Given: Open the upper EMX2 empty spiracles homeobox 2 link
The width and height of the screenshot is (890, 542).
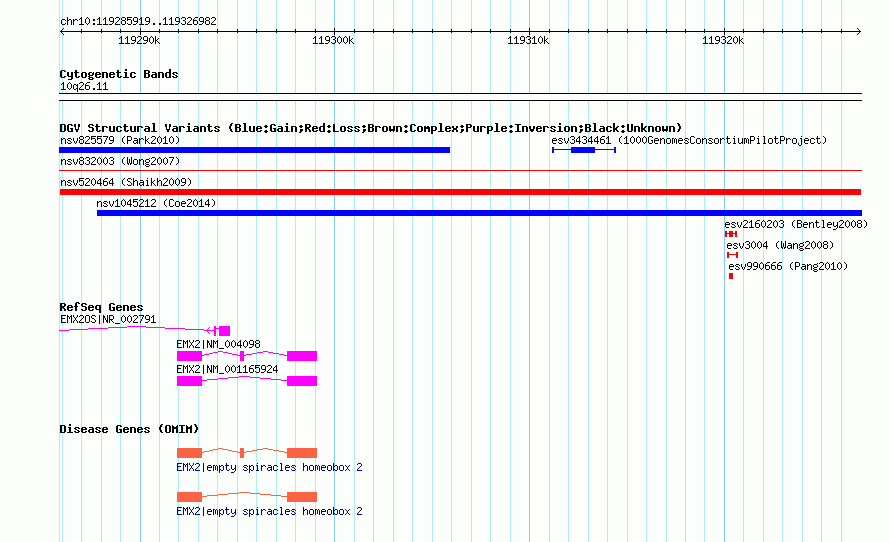Looking at the screenshot, I should [x=269, y=468].
